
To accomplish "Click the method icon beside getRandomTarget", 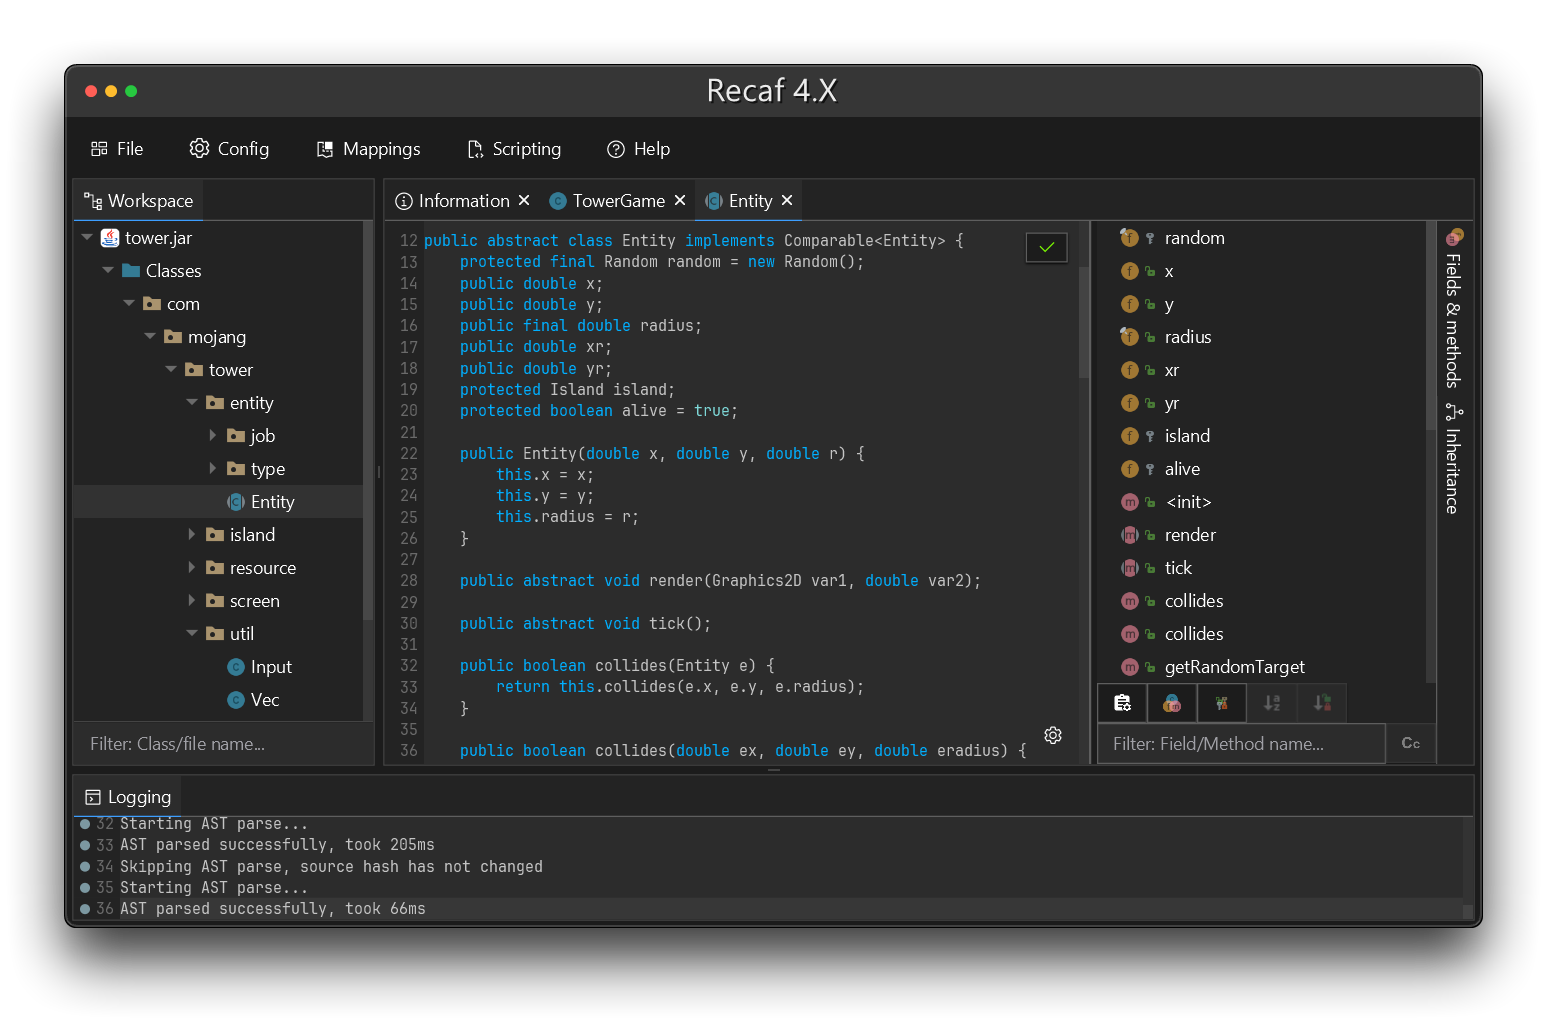I will [1130, 667].
